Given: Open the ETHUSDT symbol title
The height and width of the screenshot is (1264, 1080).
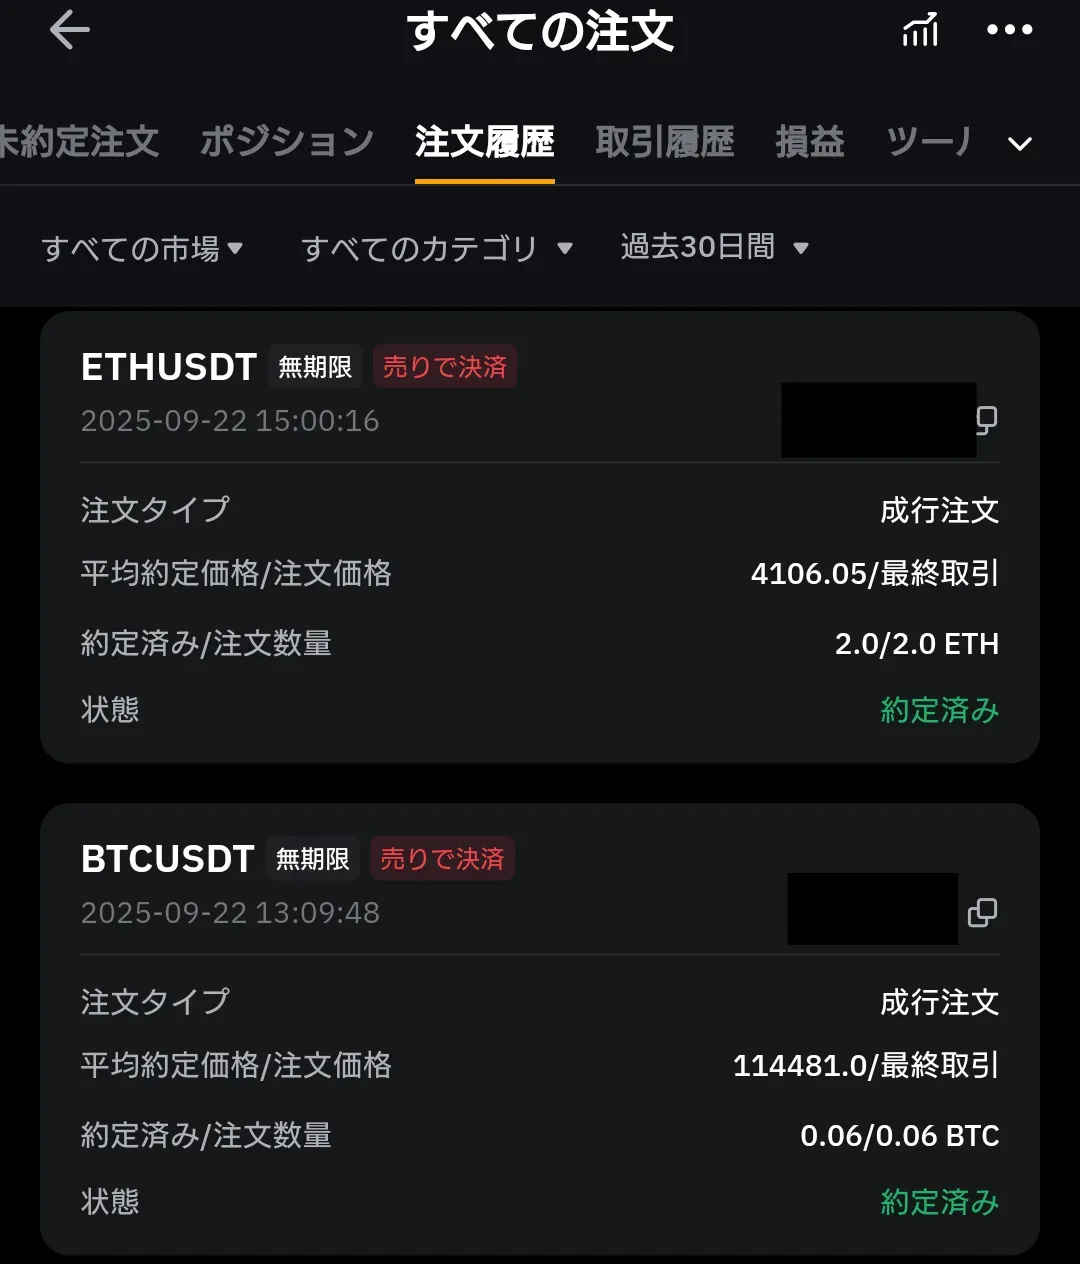Looking at the screenshot, I should 169,367.
